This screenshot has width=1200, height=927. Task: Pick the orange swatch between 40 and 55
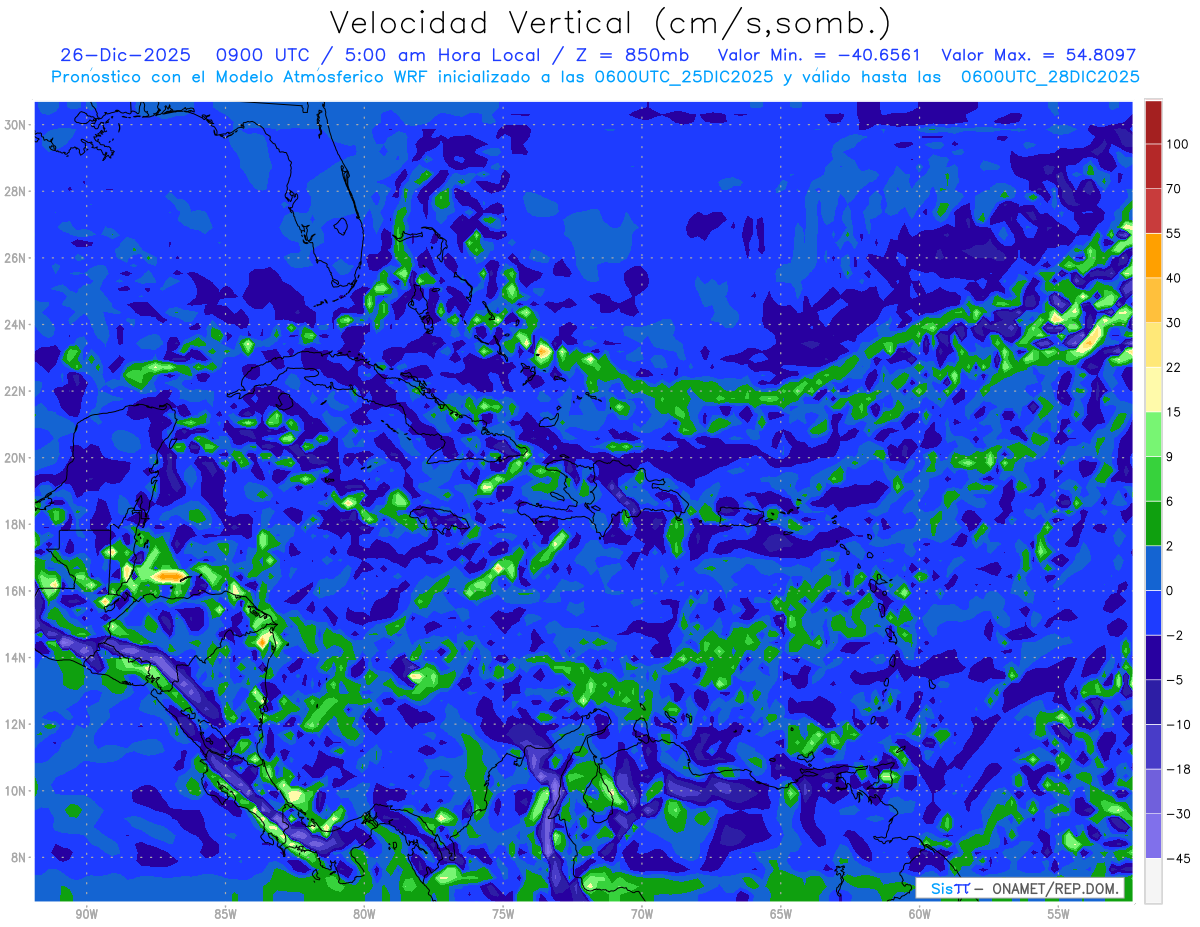pos(1153,256)
